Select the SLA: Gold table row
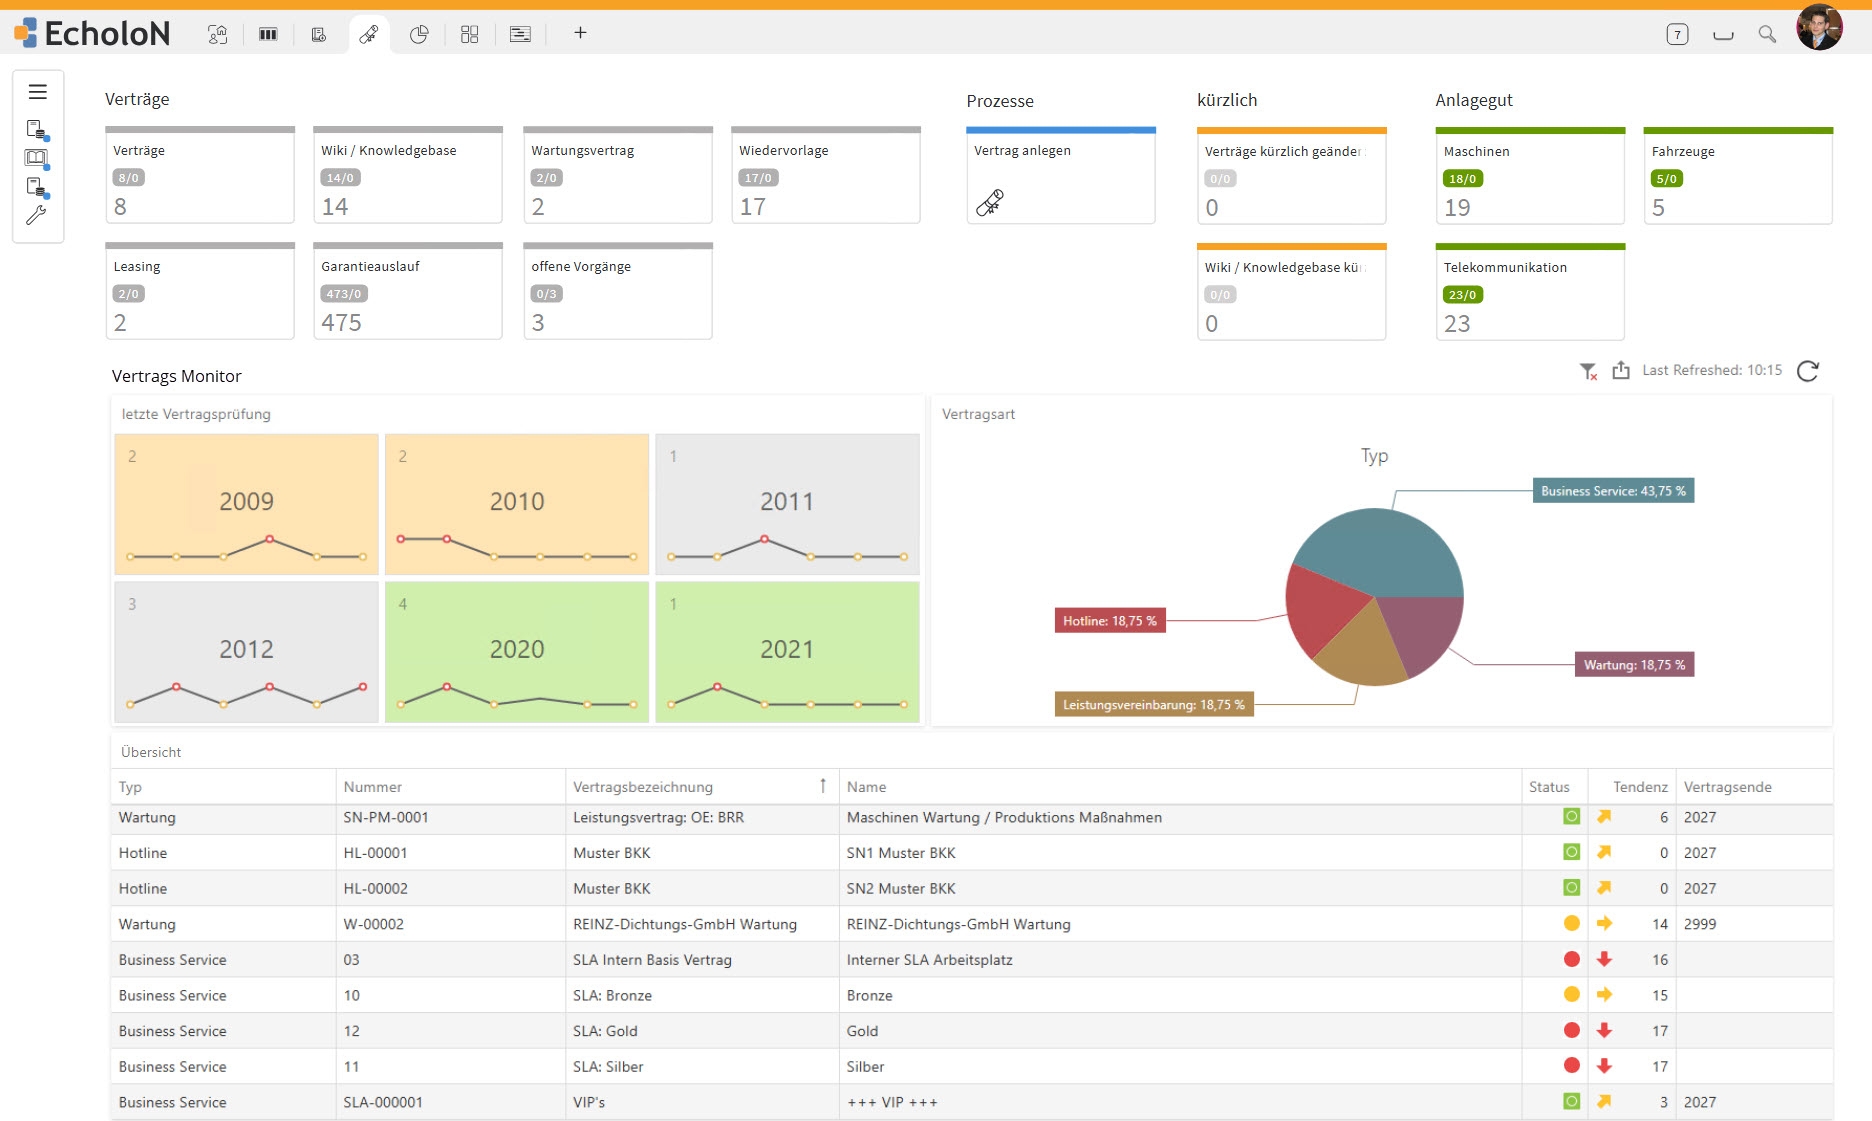 pyautogui.click(x=971, y=1031)
